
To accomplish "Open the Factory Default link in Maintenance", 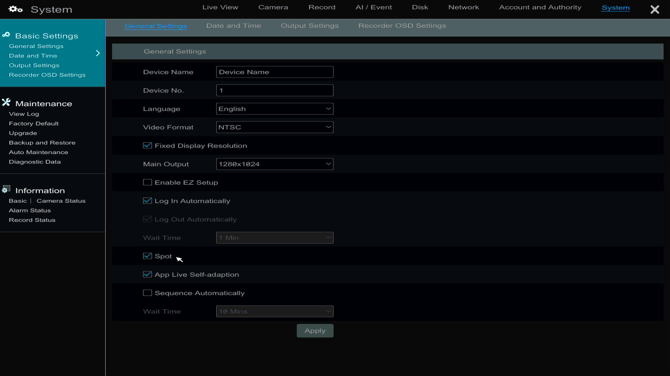I will tap(34, 123).
